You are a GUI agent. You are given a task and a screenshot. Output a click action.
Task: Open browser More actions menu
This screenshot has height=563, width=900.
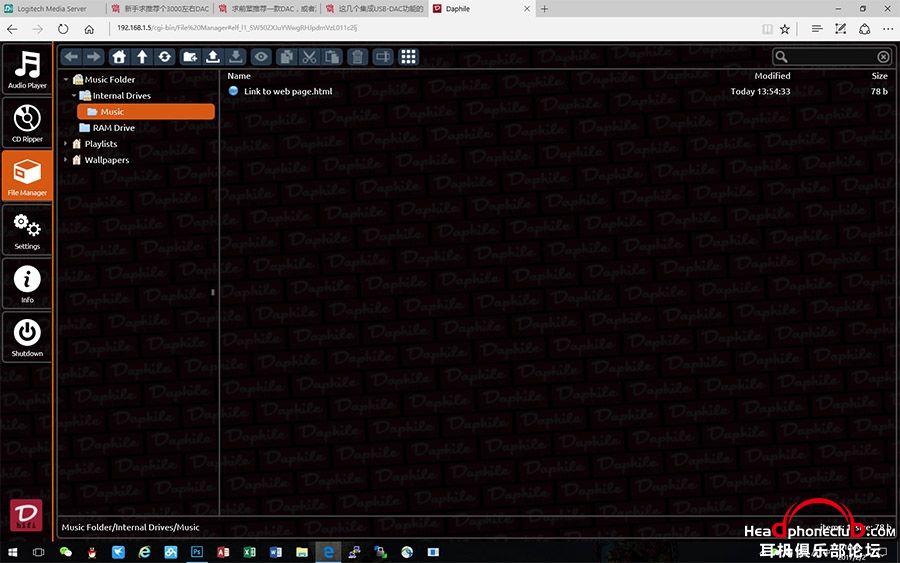click(x=888, y=29)
